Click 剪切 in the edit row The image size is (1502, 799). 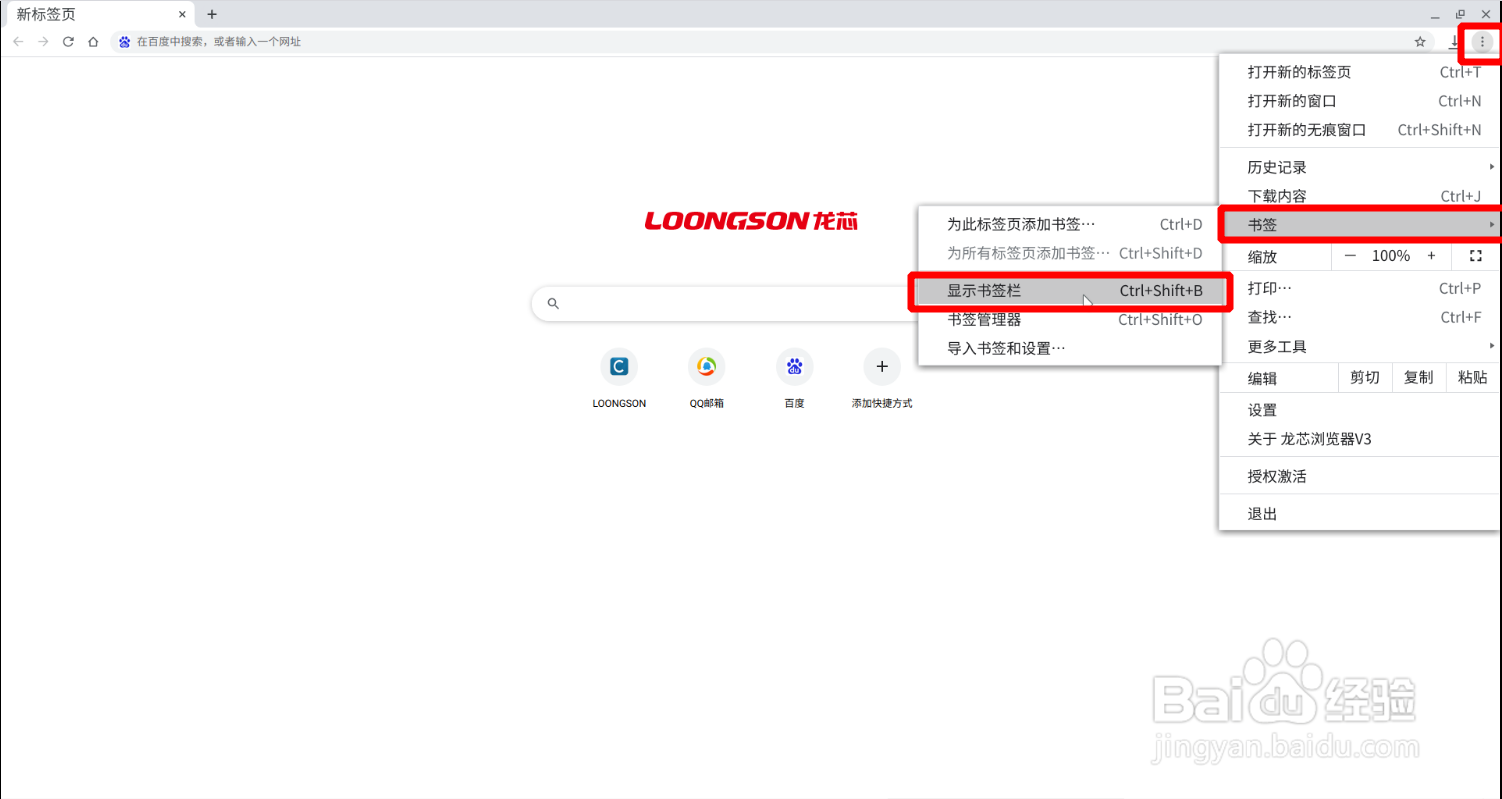click(1364, 377)
